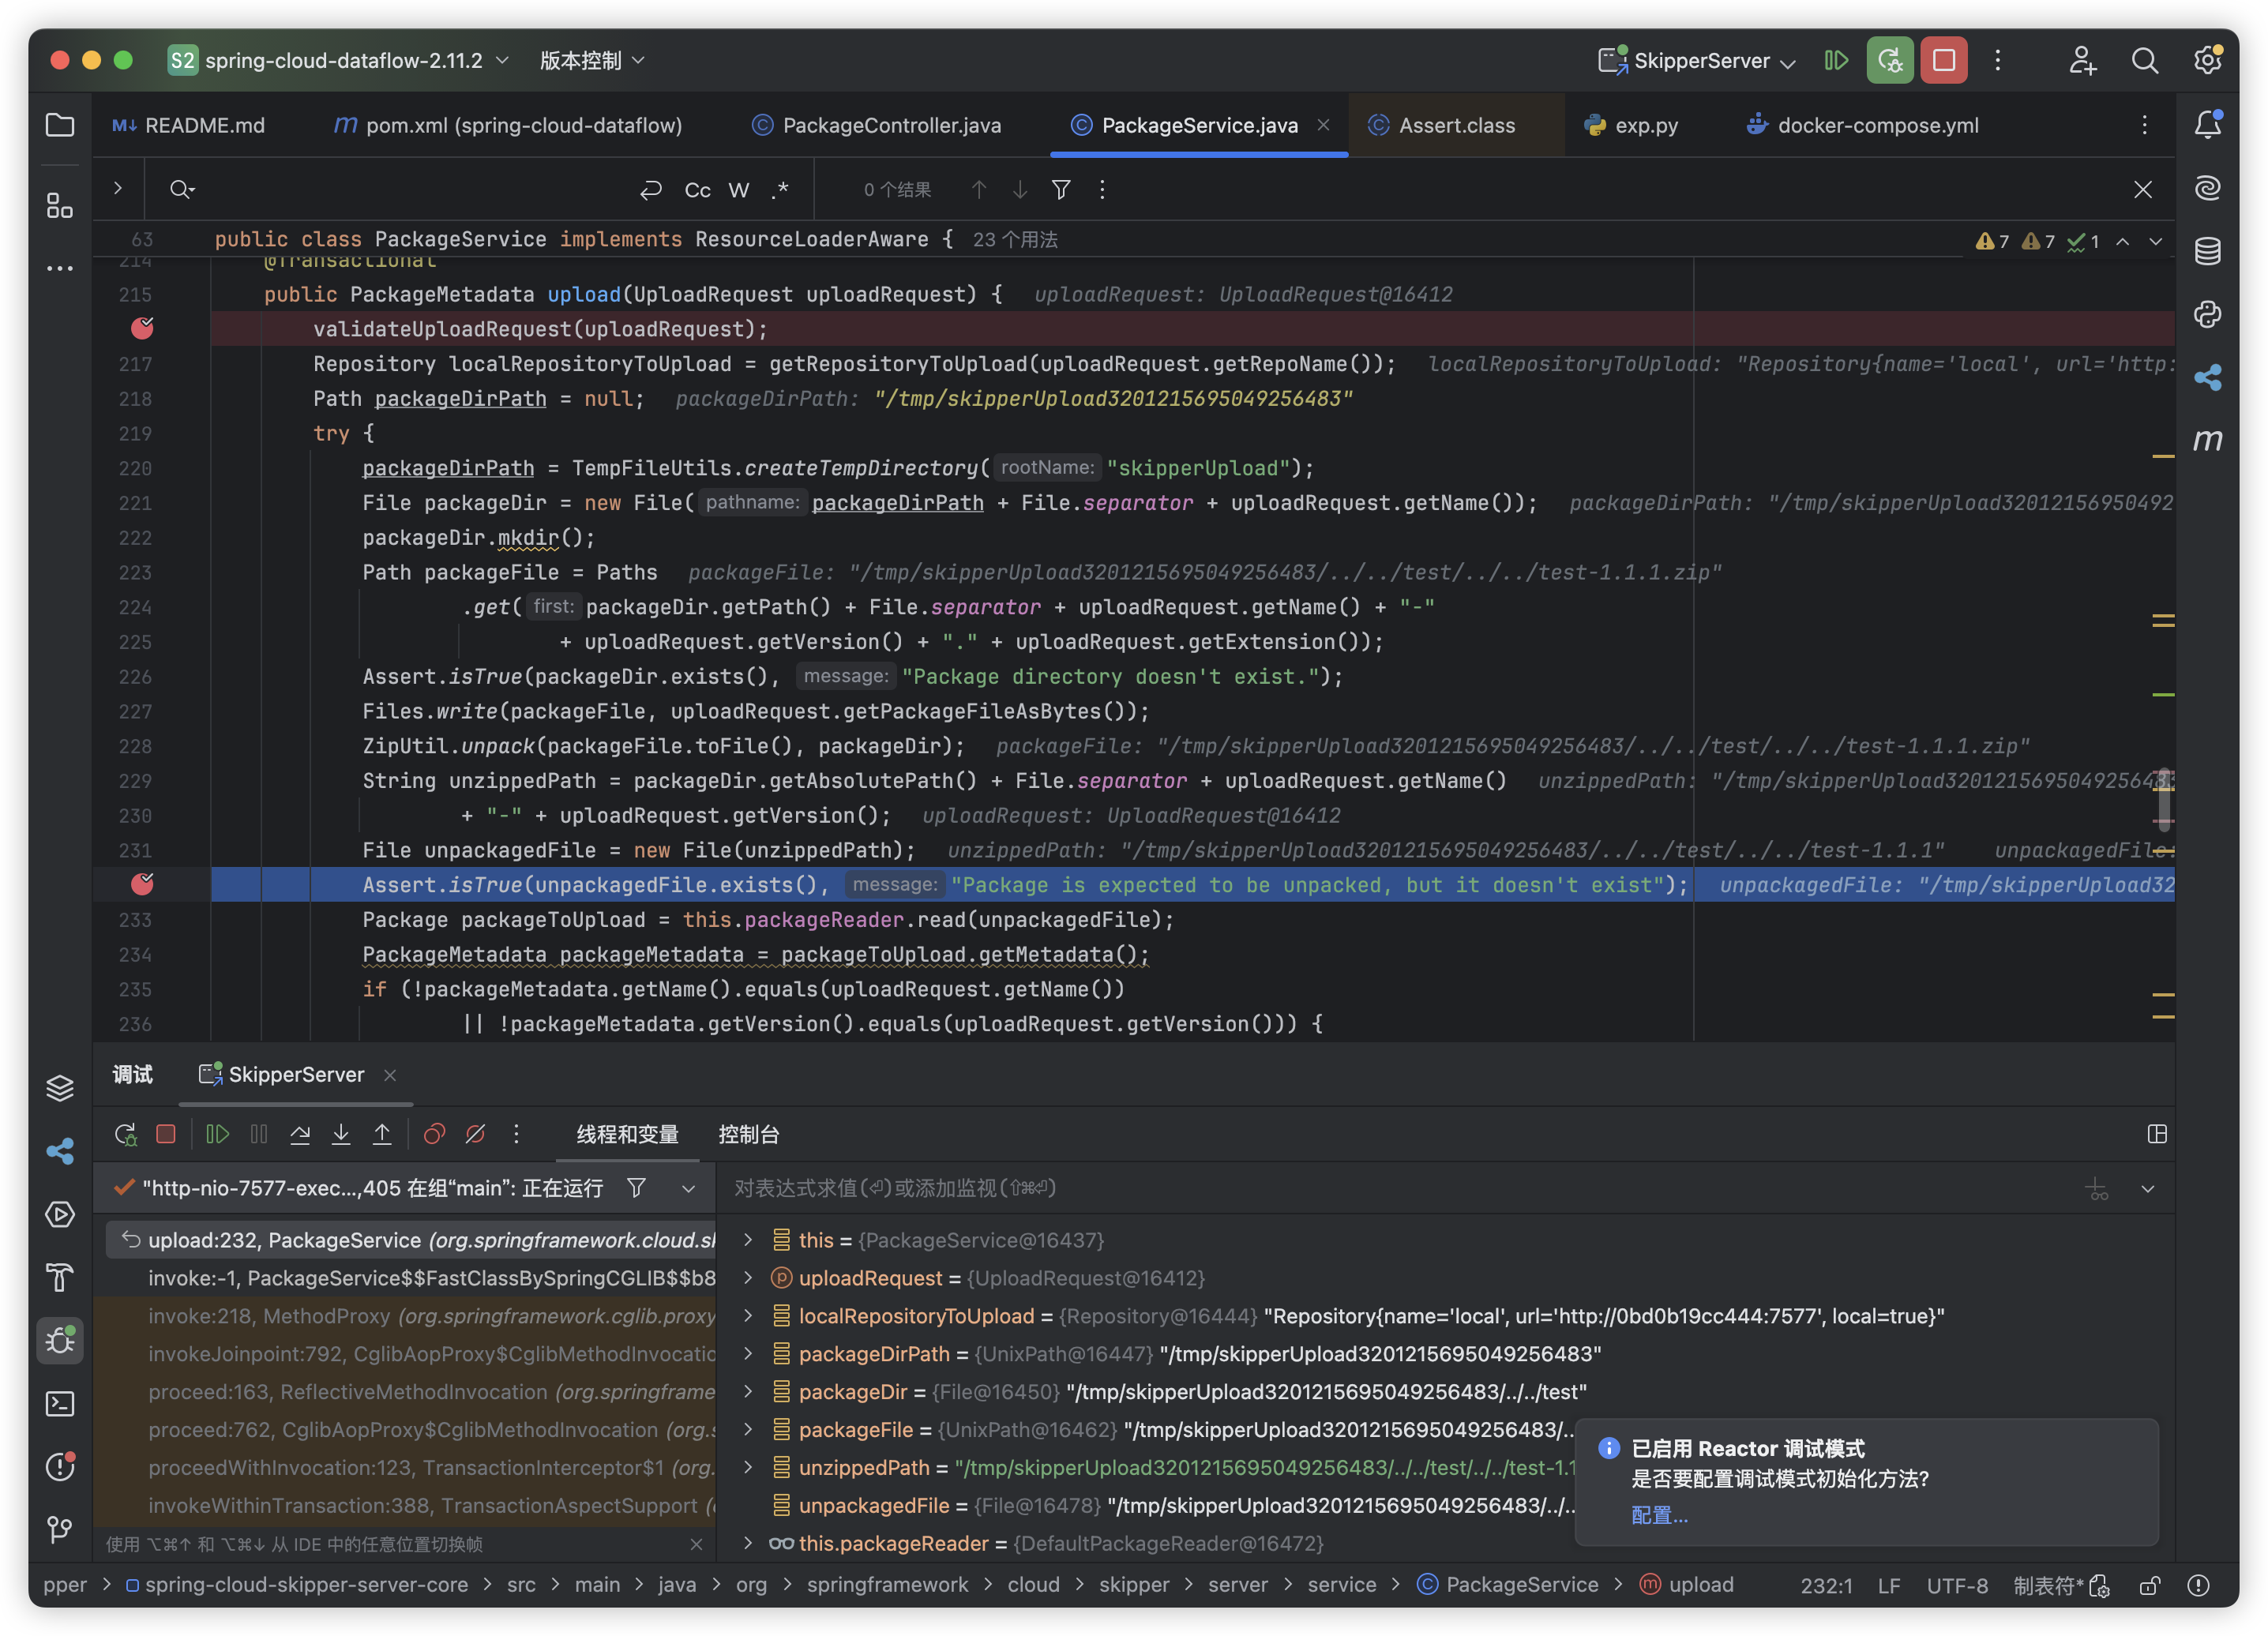Click the editor vertical scrollbar thumb
Screen dimensions: 2268x1636
(x=2163, y=798)
